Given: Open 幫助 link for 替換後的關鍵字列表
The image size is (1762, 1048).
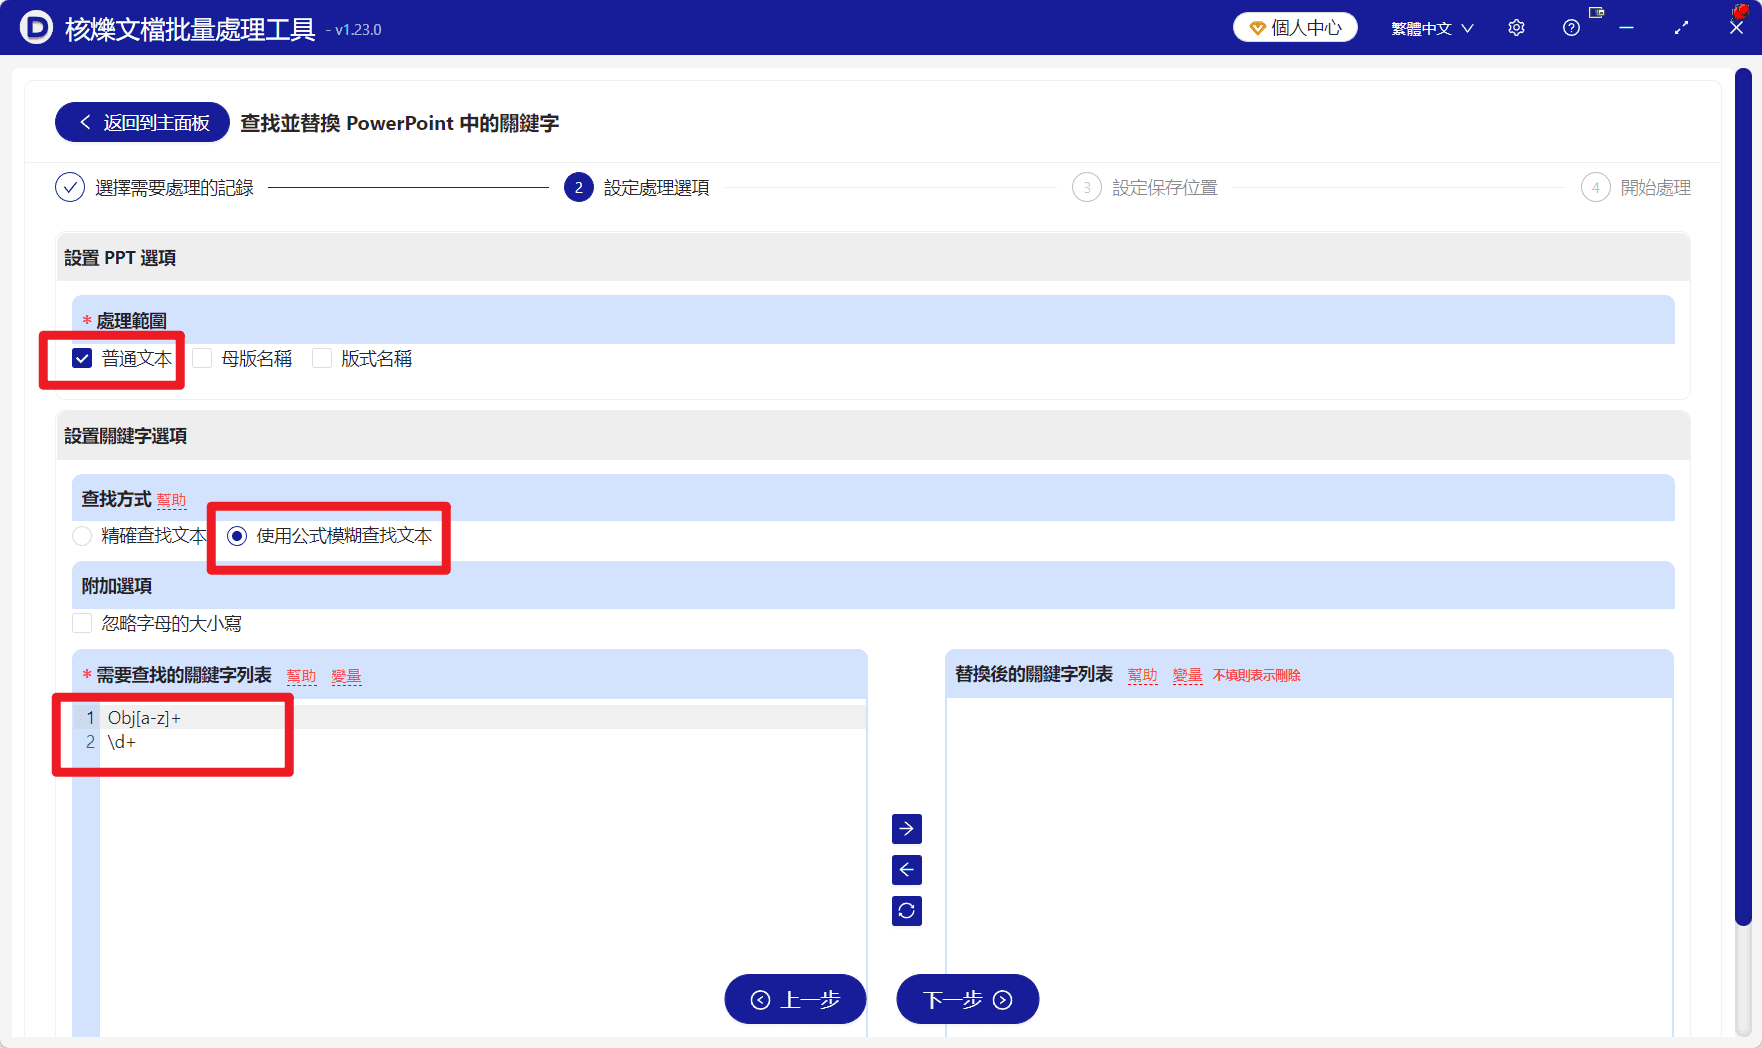Looking at the screenshot, I should 1142,675.
